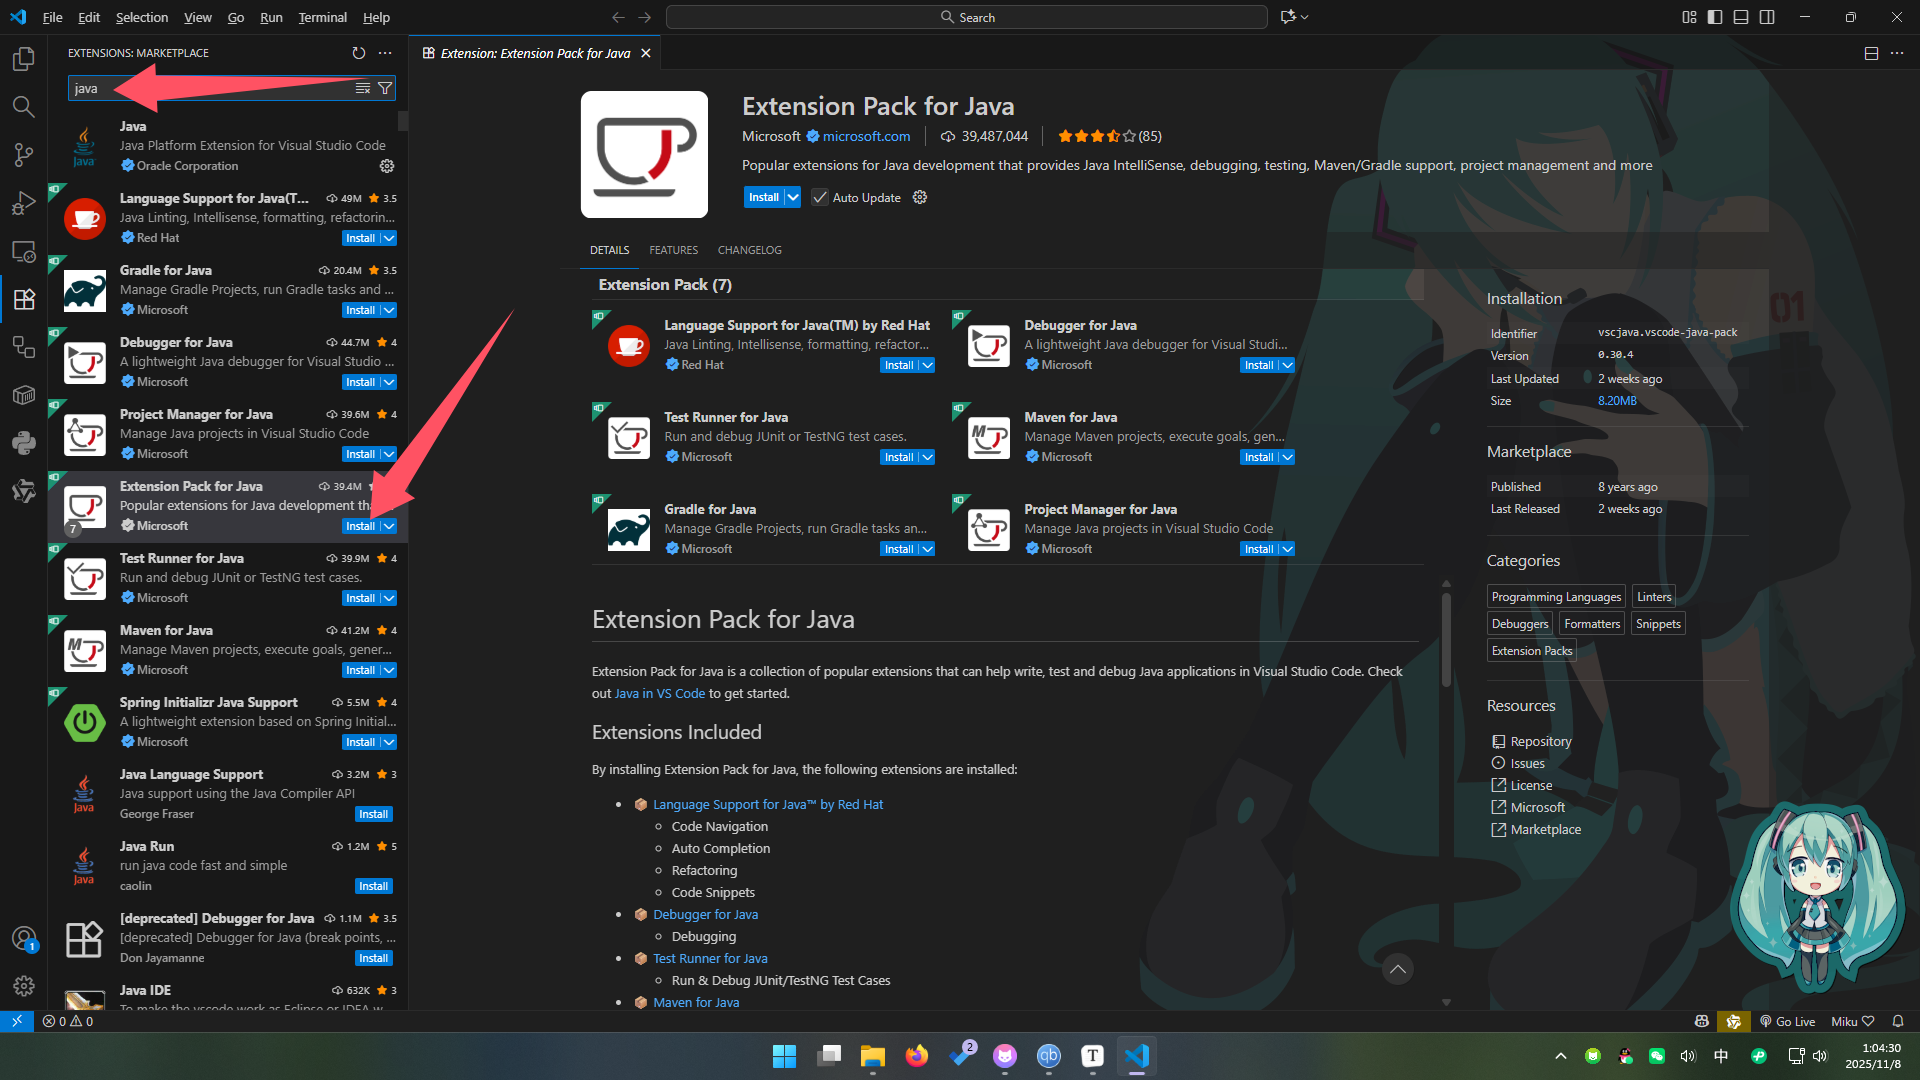
Task: Select the Run and Debug sidebar icon
Action: click(x=24, y=203)
